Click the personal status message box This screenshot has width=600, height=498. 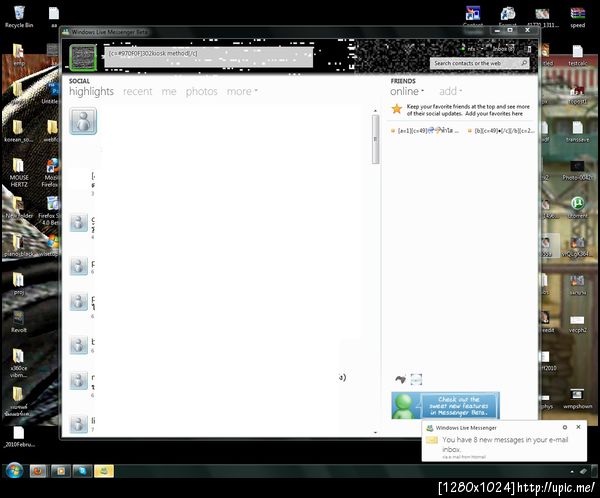coord(209,57)
